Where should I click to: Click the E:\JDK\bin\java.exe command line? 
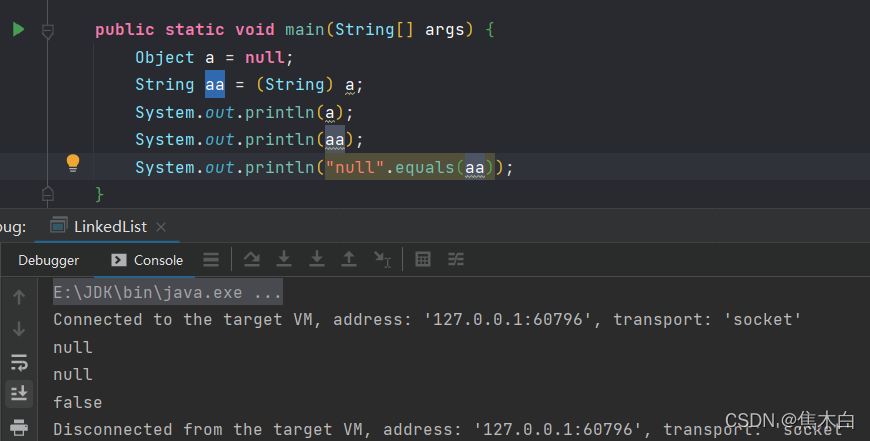pyautogui.click(x=167, y=292)
